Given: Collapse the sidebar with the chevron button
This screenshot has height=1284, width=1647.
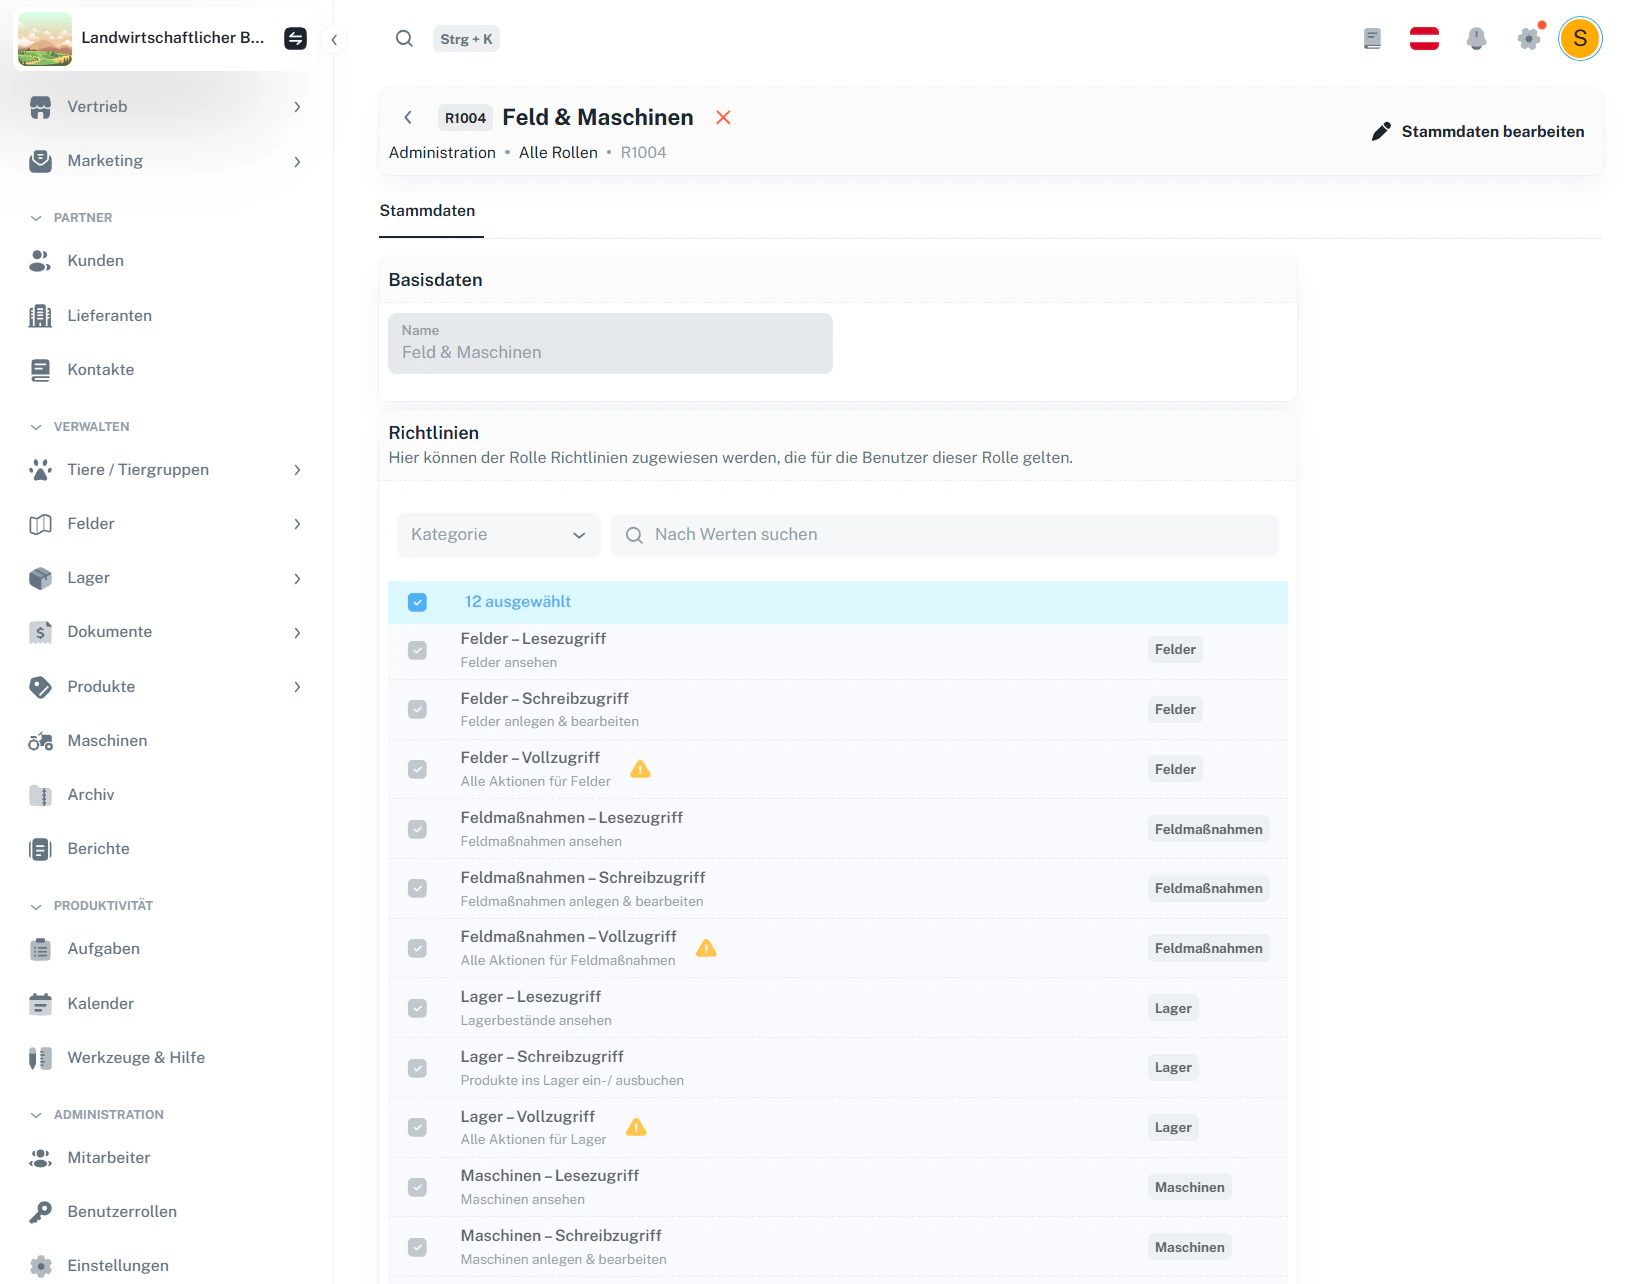Looking at the screenshot, I should pyautogui.click(x=334, y=40).
